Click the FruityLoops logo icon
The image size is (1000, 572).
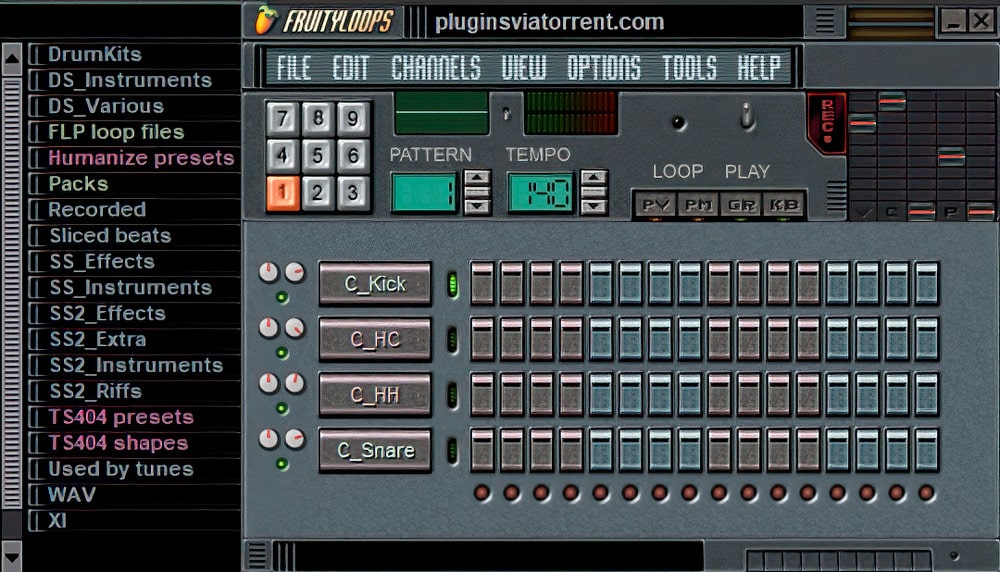click(x=264, y=20)
